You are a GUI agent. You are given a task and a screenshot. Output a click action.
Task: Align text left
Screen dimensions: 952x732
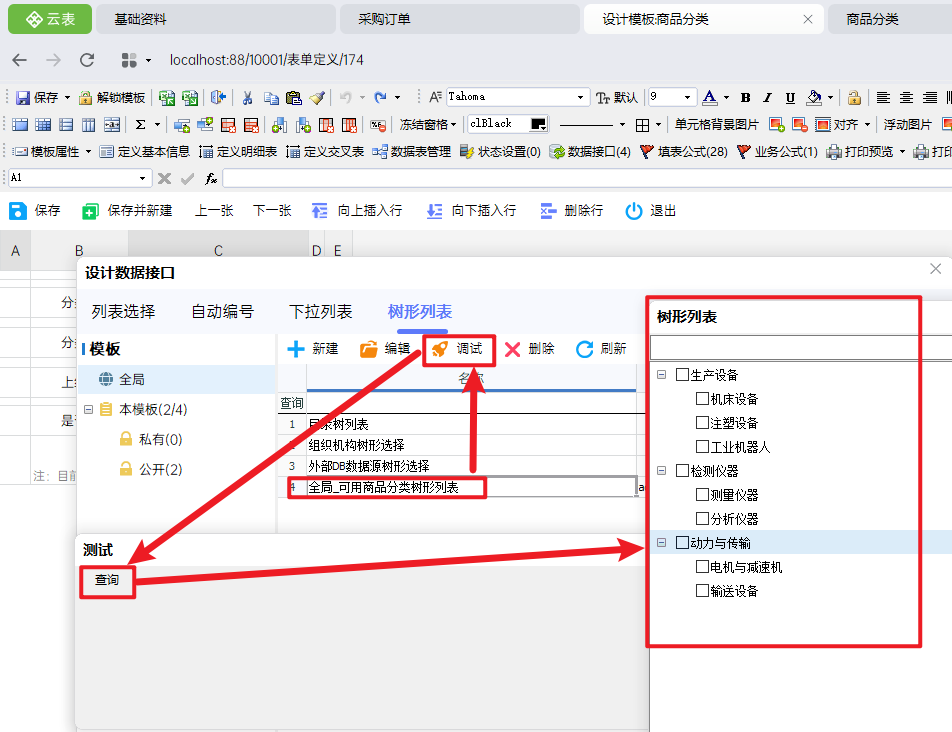(883, 97)
